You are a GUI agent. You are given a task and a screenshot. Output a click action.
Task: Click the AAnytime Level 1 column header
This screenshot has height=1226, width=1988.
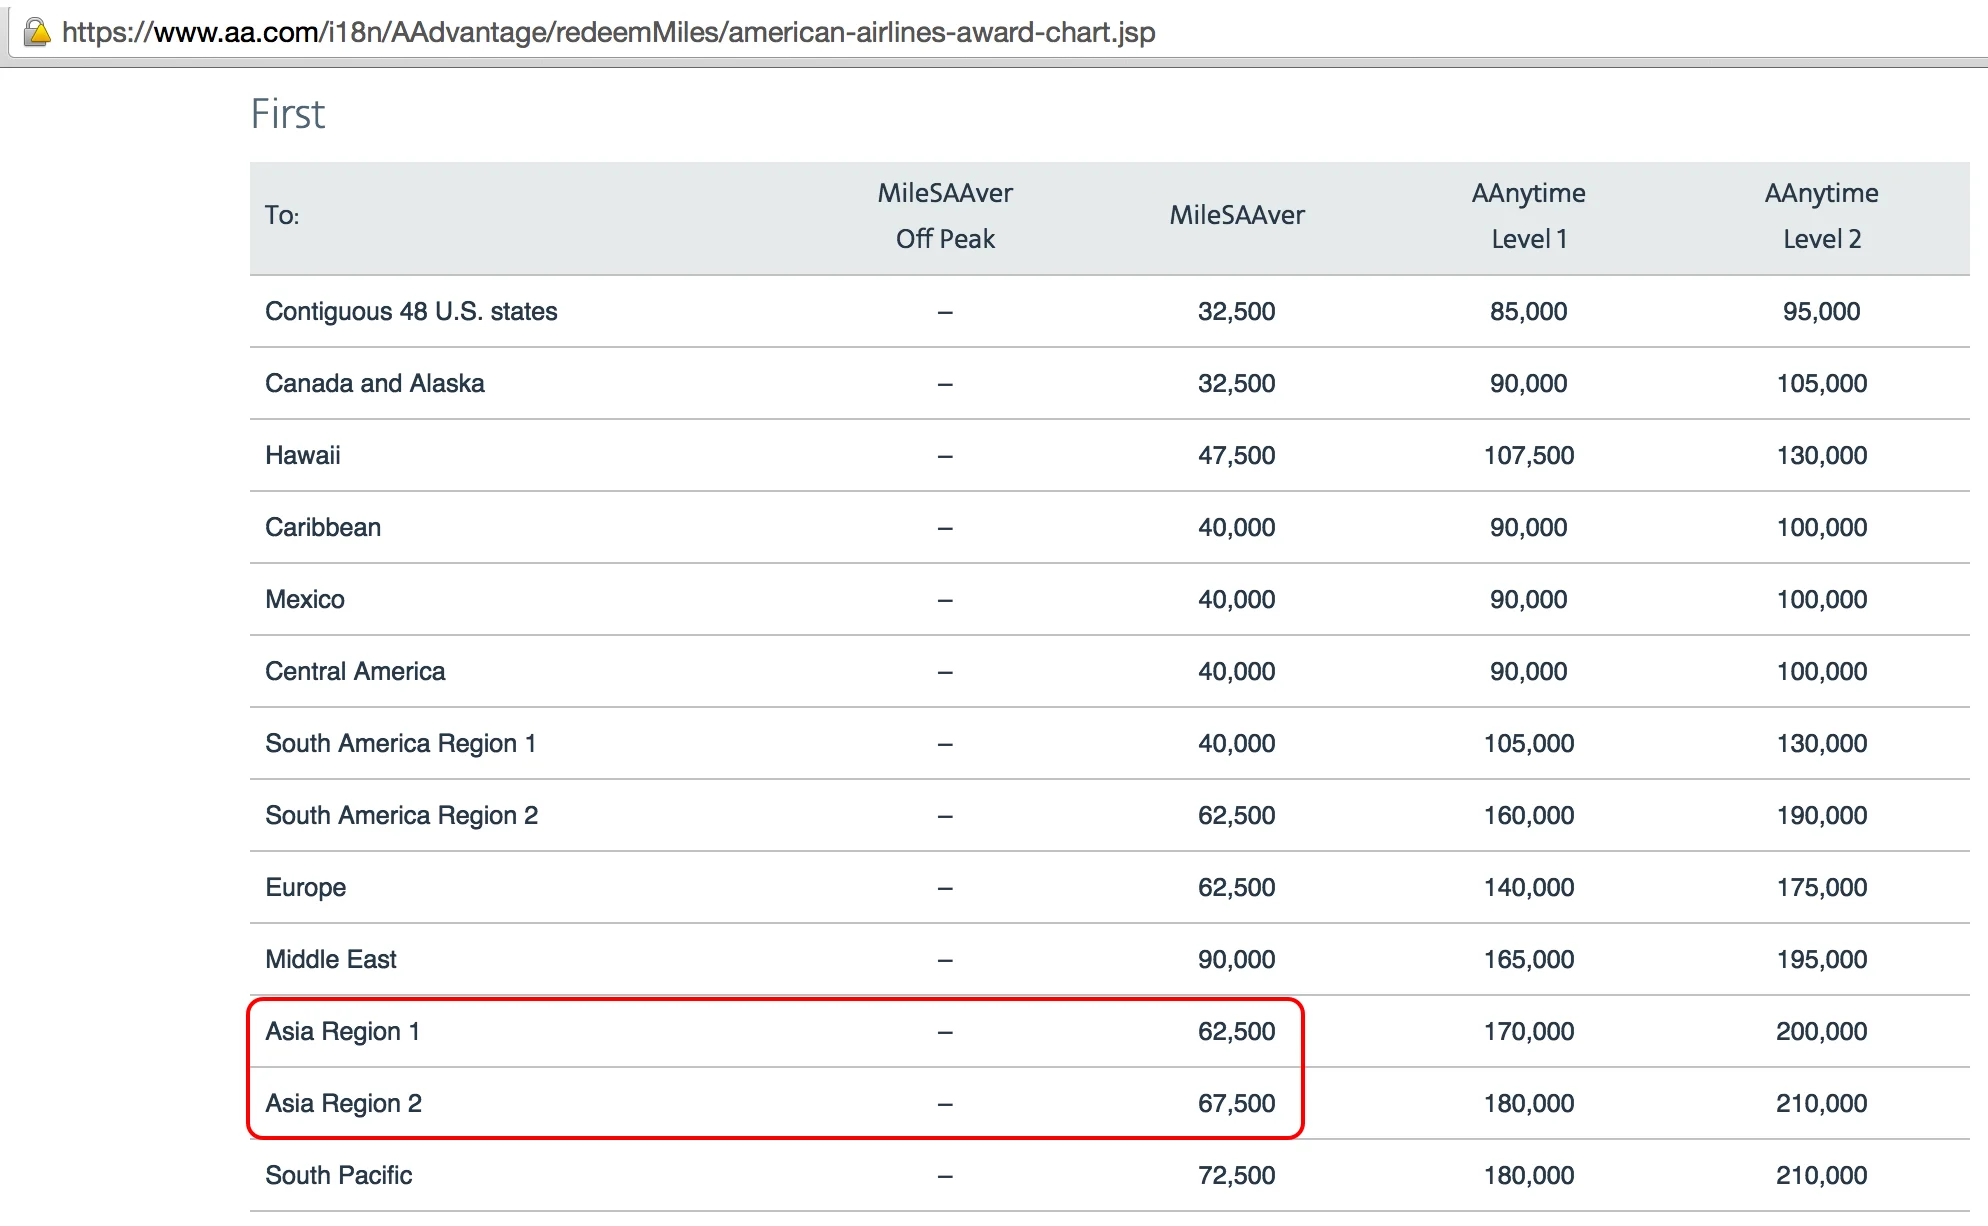click(1528, 216)
